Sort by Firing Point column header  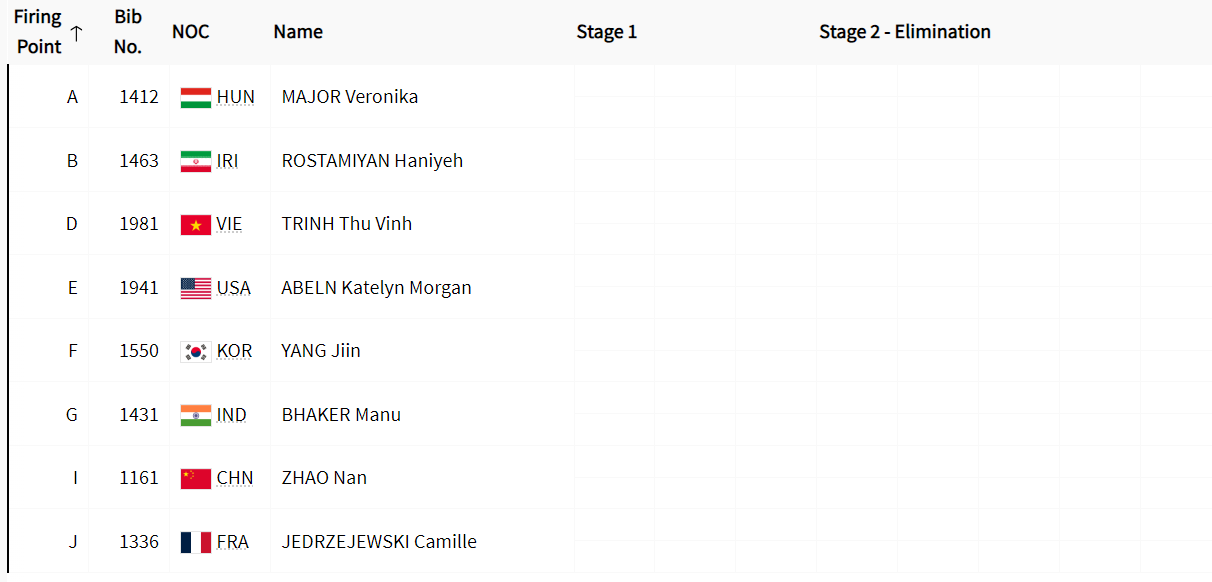tap(38, 32)
